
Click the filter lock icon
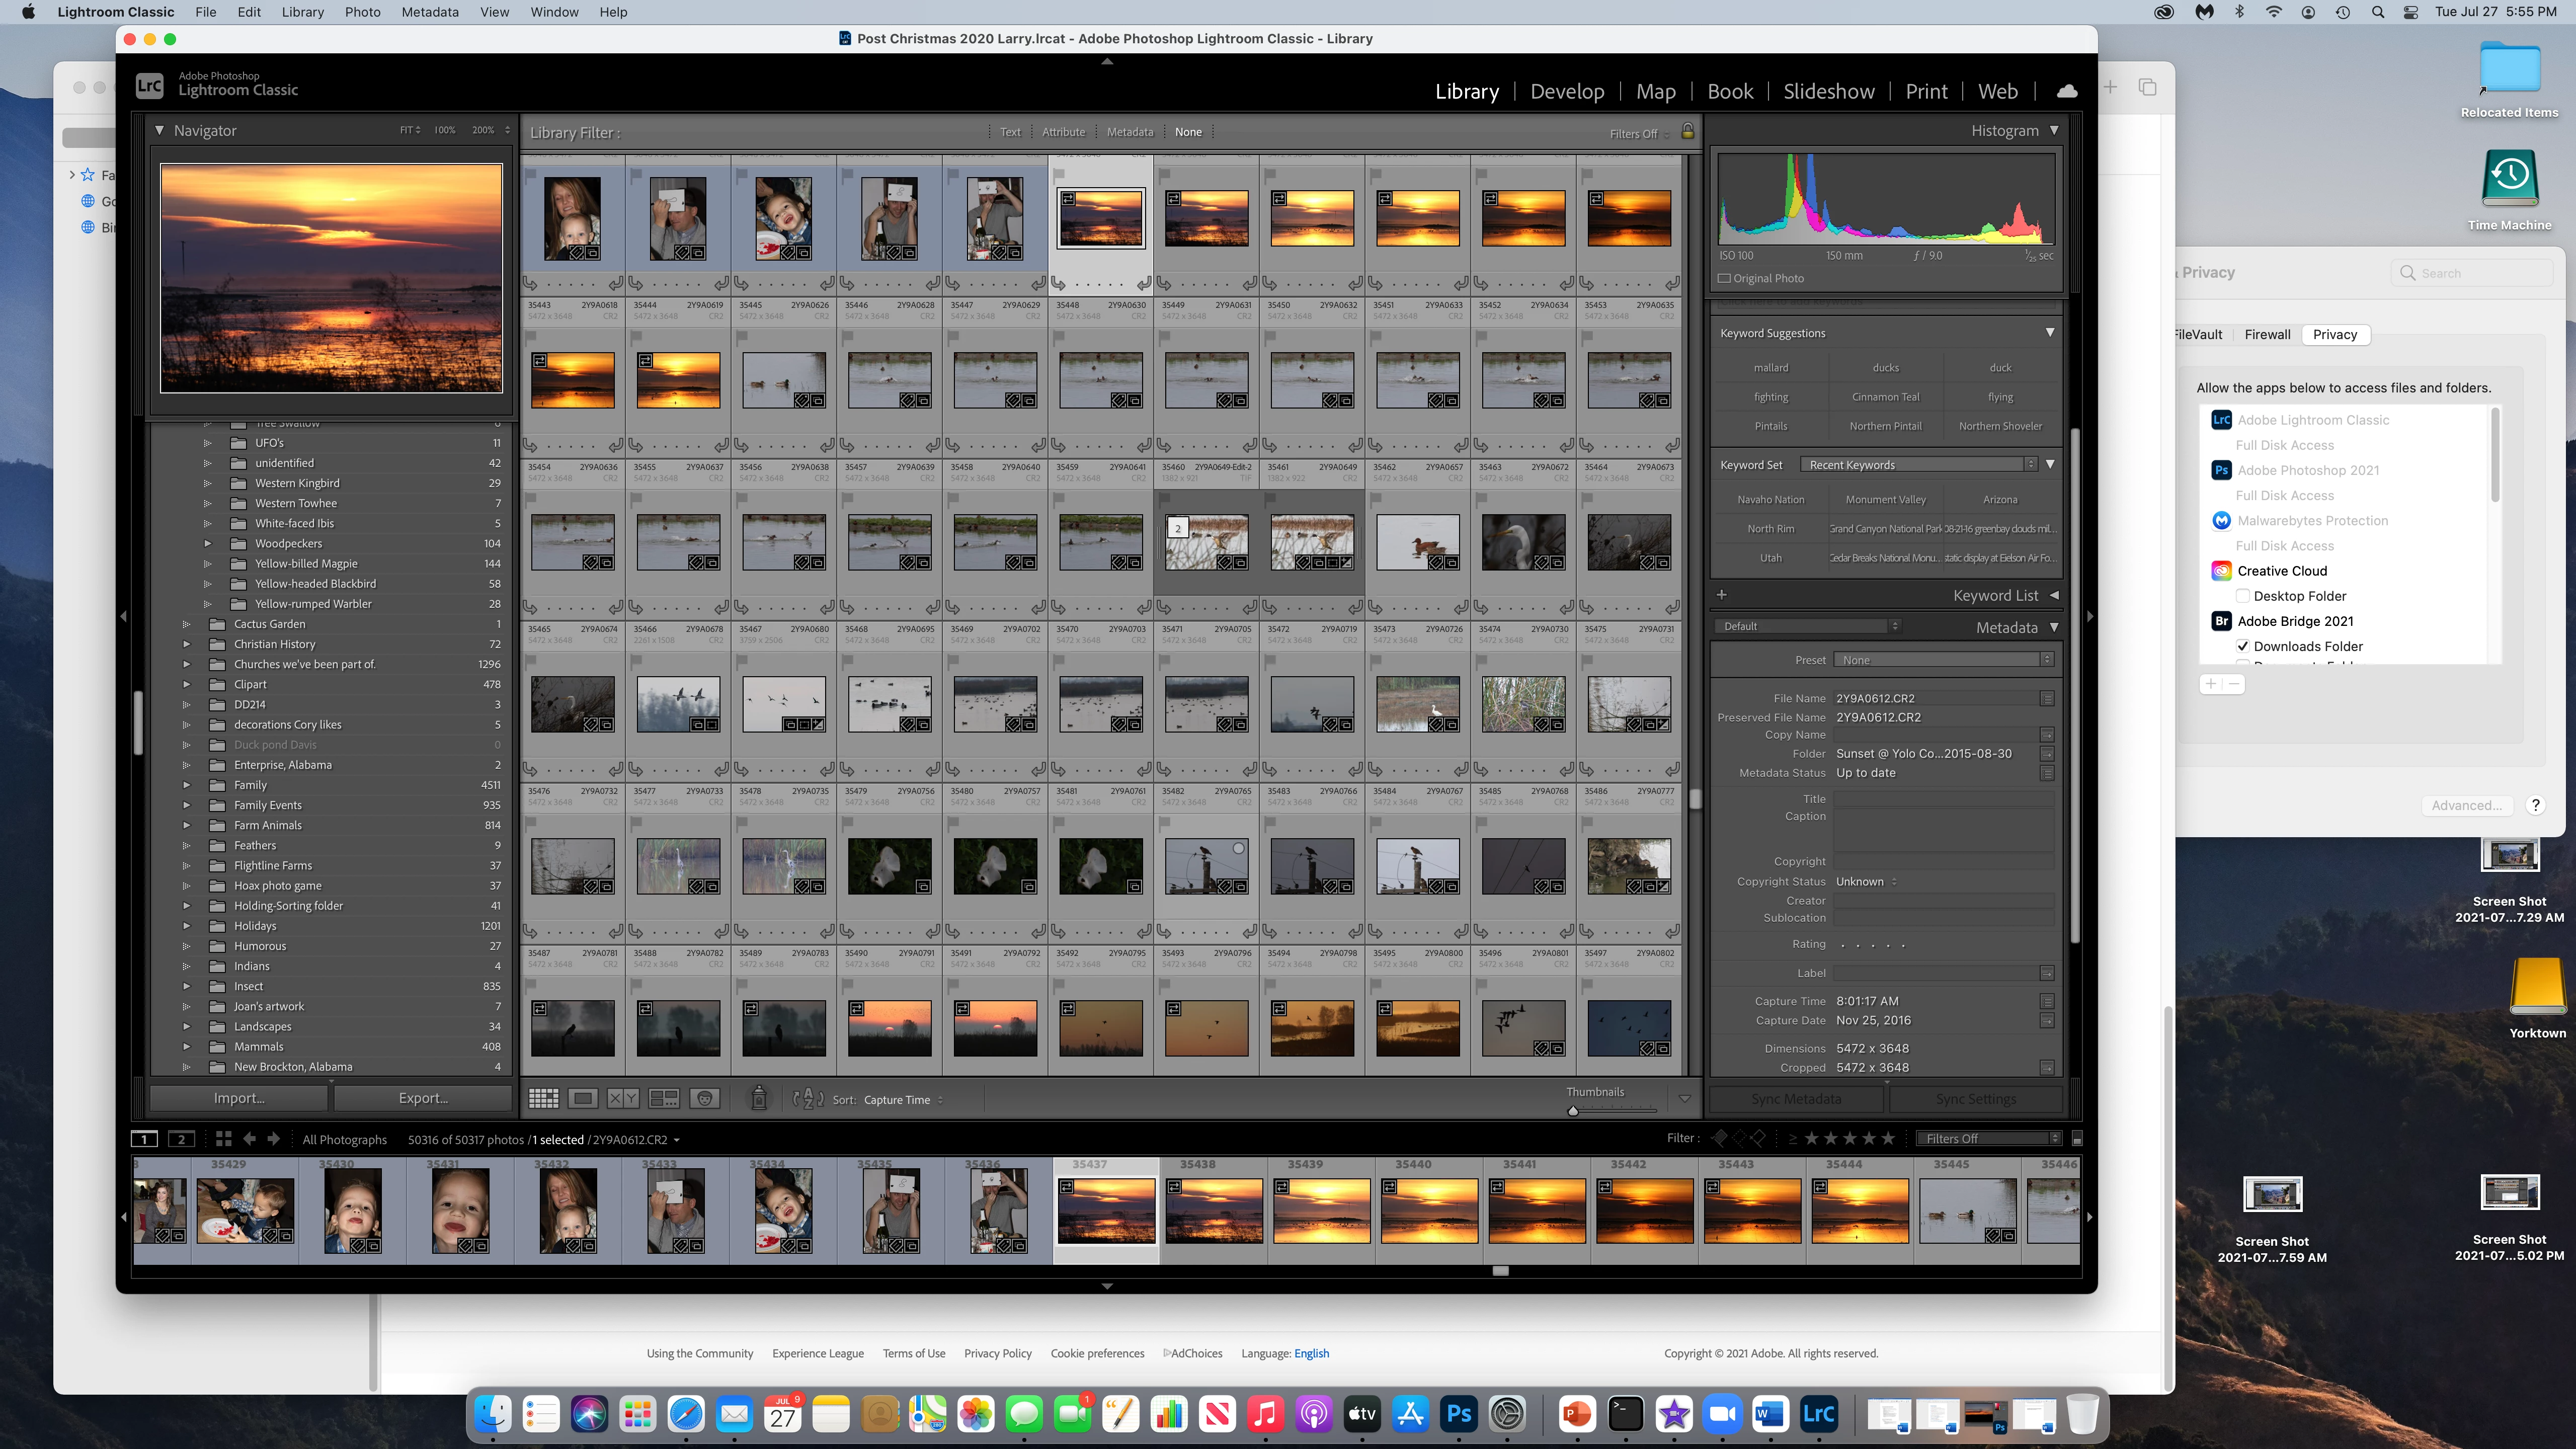click(x=1688, y=132)
